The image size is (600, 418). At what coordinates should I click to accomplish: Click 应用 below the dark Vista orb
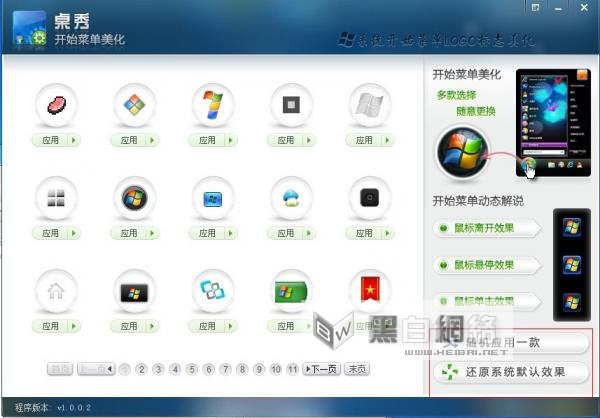[x=129, y=233]
